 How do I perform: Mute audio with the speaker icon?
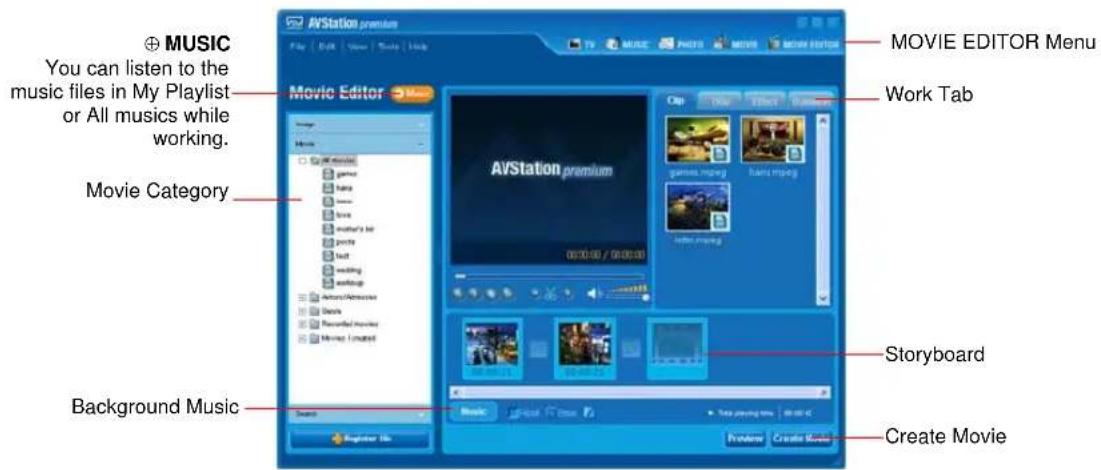tap(593, 294)
